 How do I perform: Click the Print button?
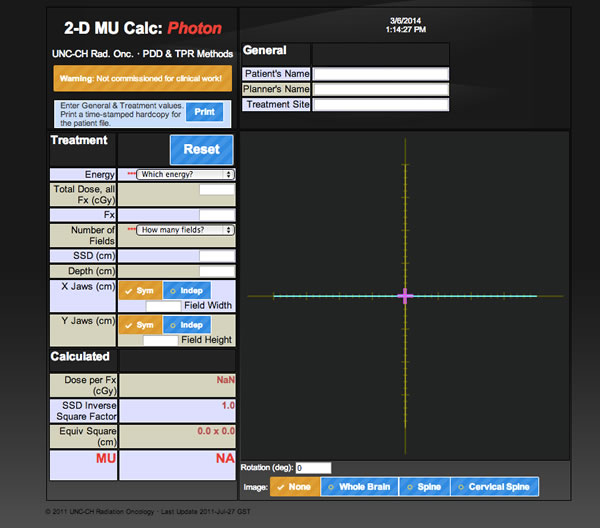pos(204,112)
